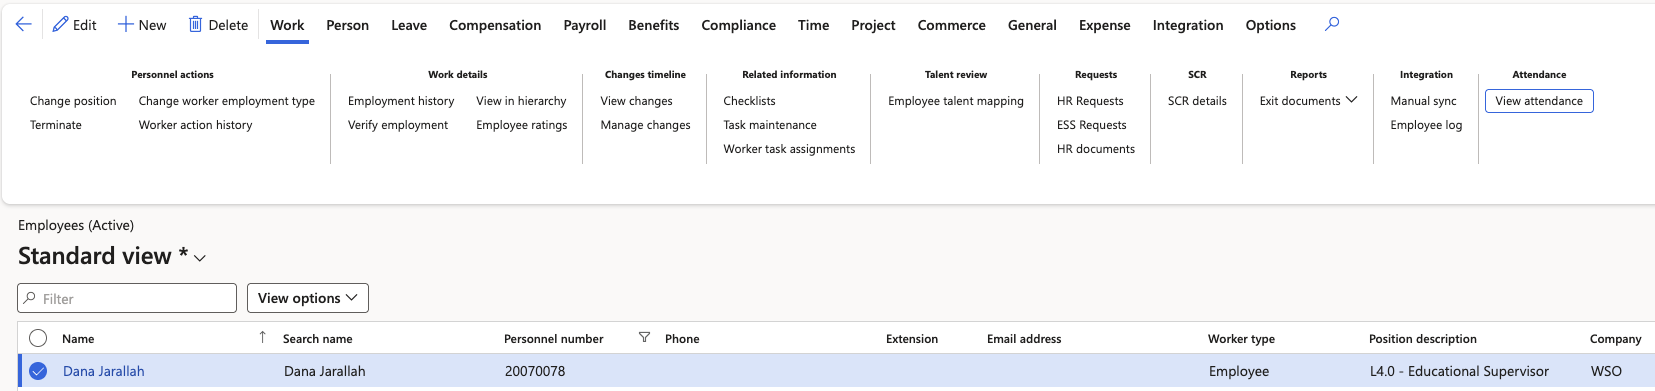Click View in hierarchy

click(x=521, y=101)
